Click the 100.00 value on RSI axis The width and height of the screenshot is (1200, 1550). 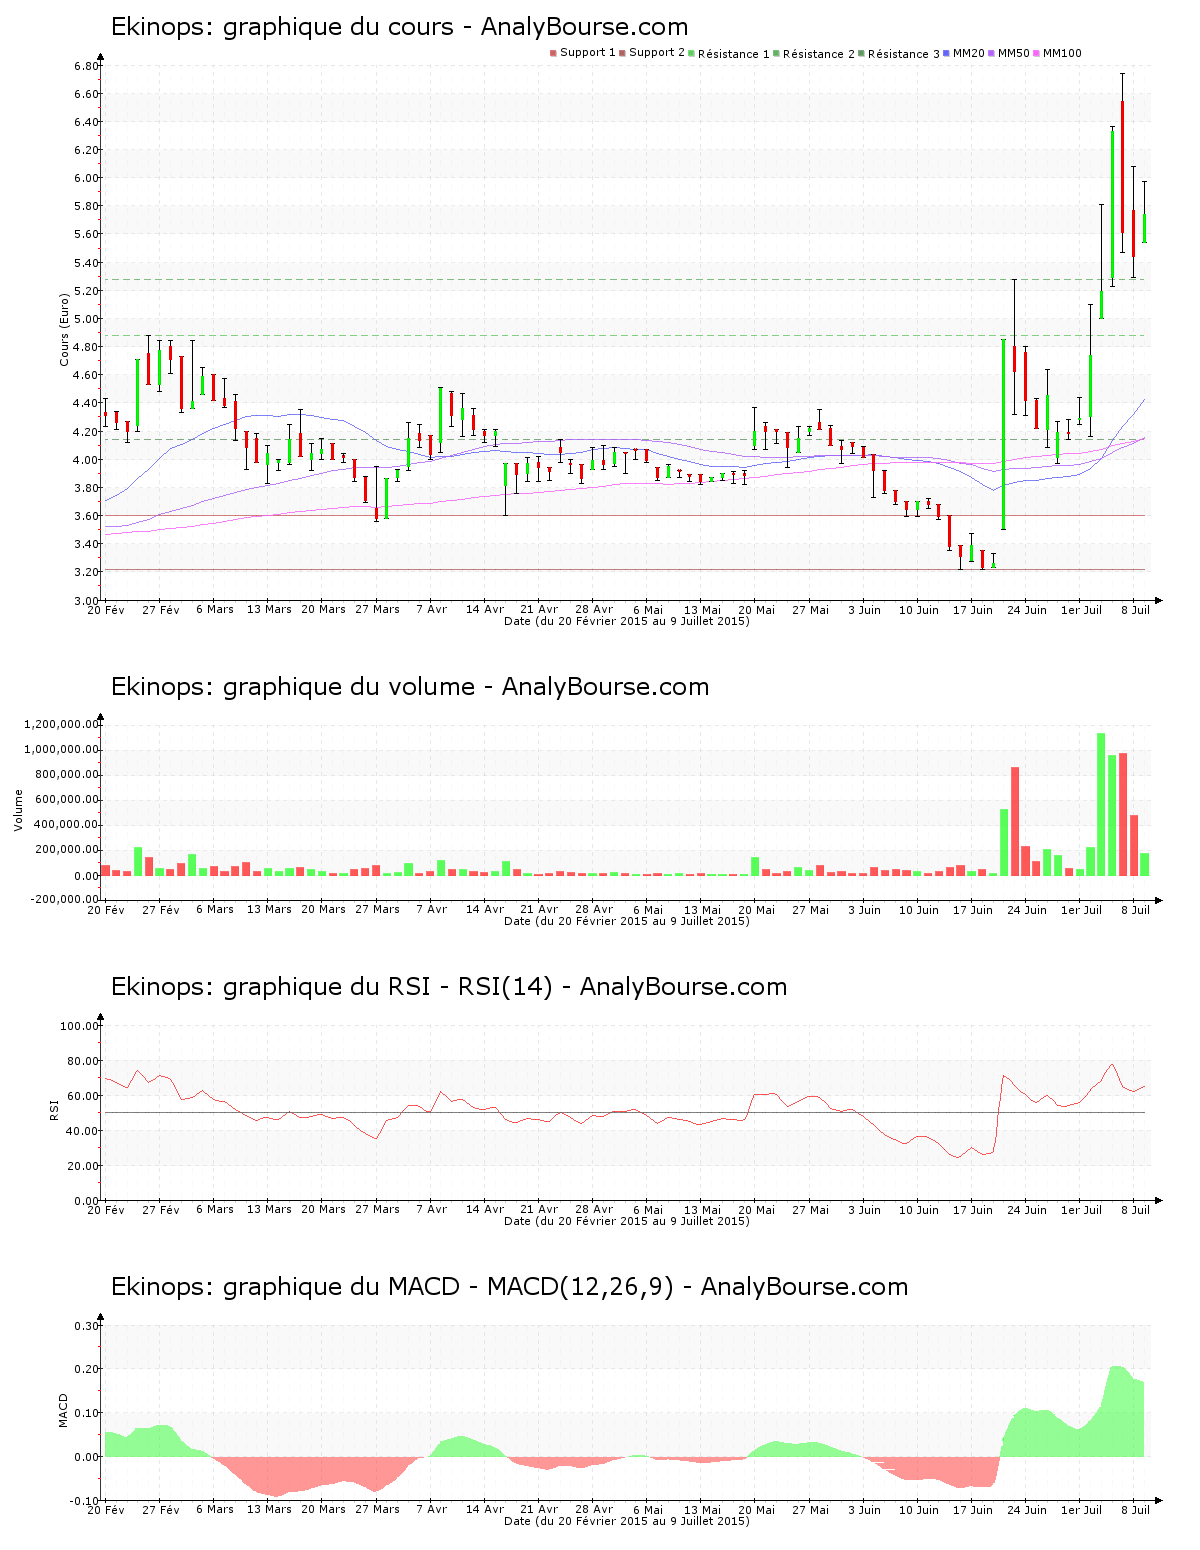pos(80,1026)
